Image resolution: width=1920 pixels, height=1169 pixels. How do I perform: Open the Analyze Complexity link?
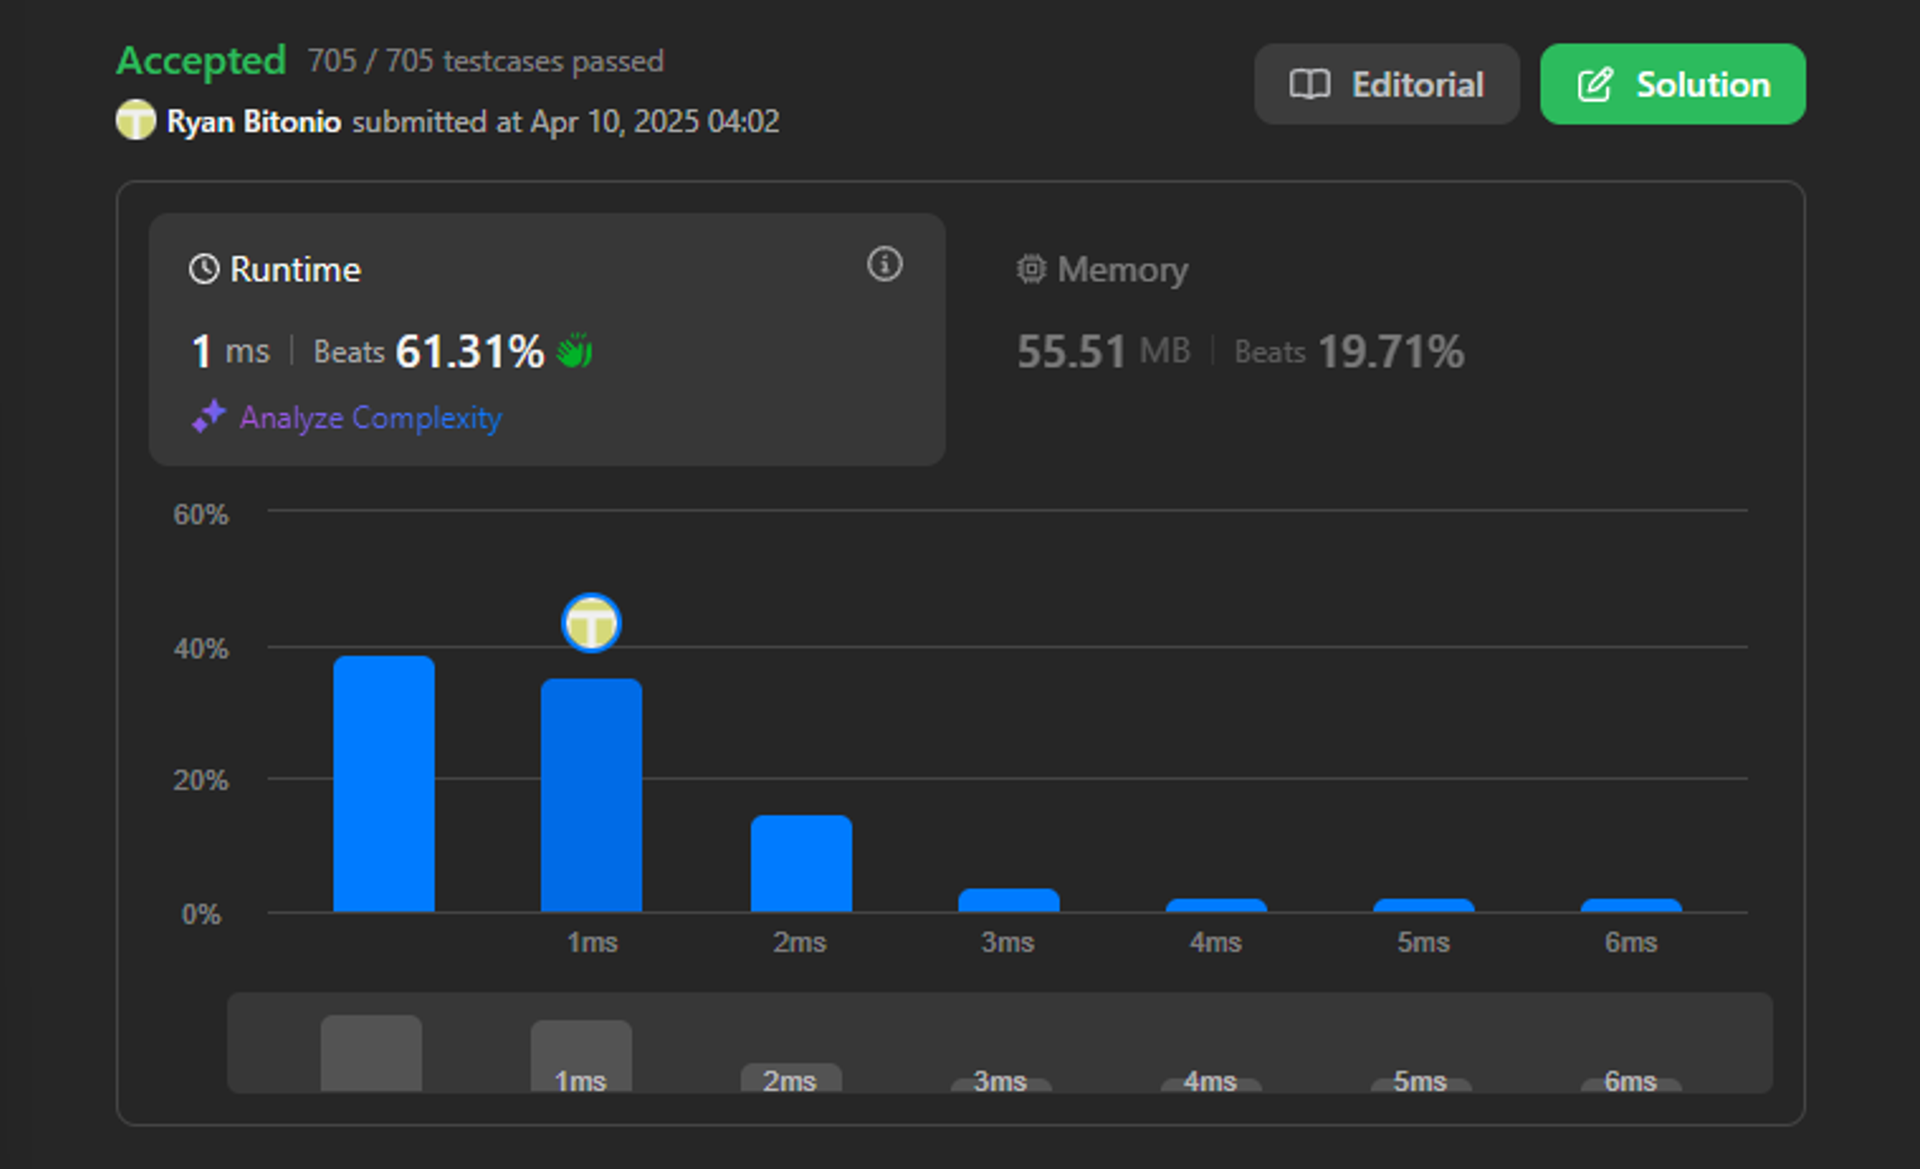(370, 417)
